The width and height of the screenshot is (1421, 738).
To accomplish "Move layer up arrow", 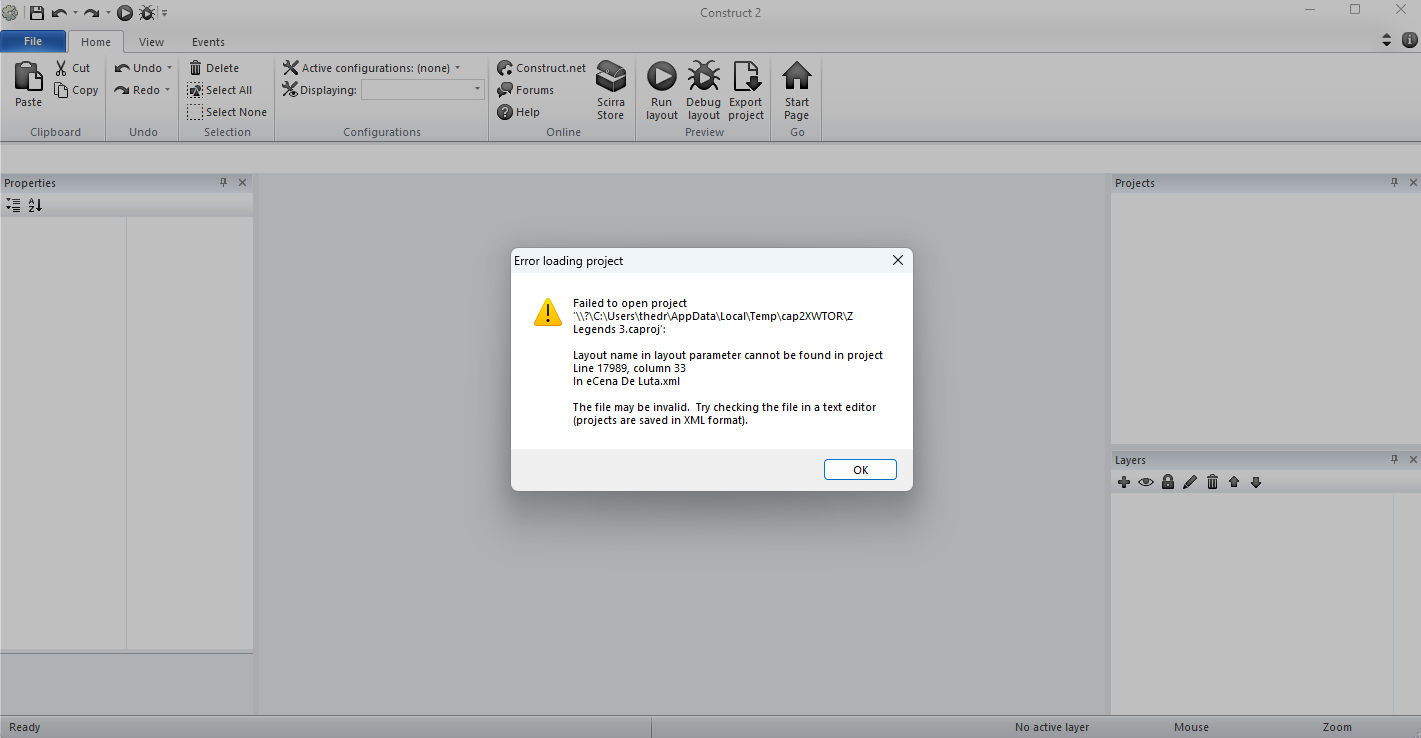I will point(1234,482).
